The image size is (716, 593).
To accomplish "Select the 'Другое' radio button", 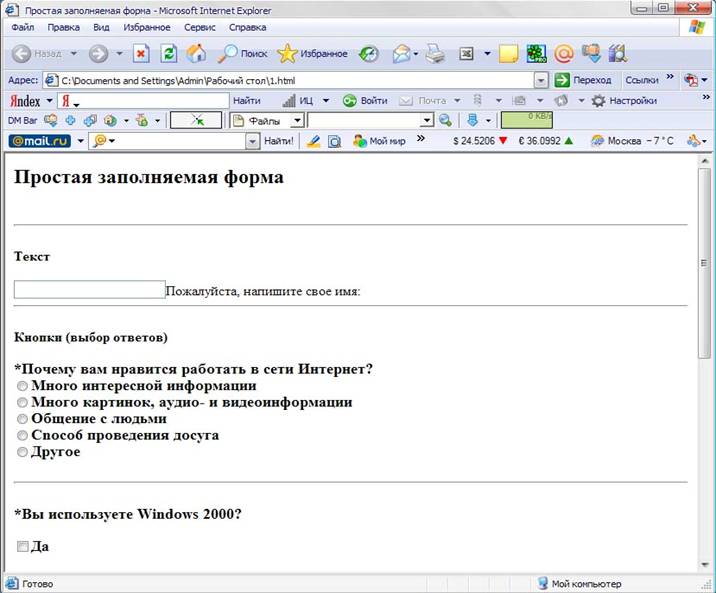I will (22, 452).
